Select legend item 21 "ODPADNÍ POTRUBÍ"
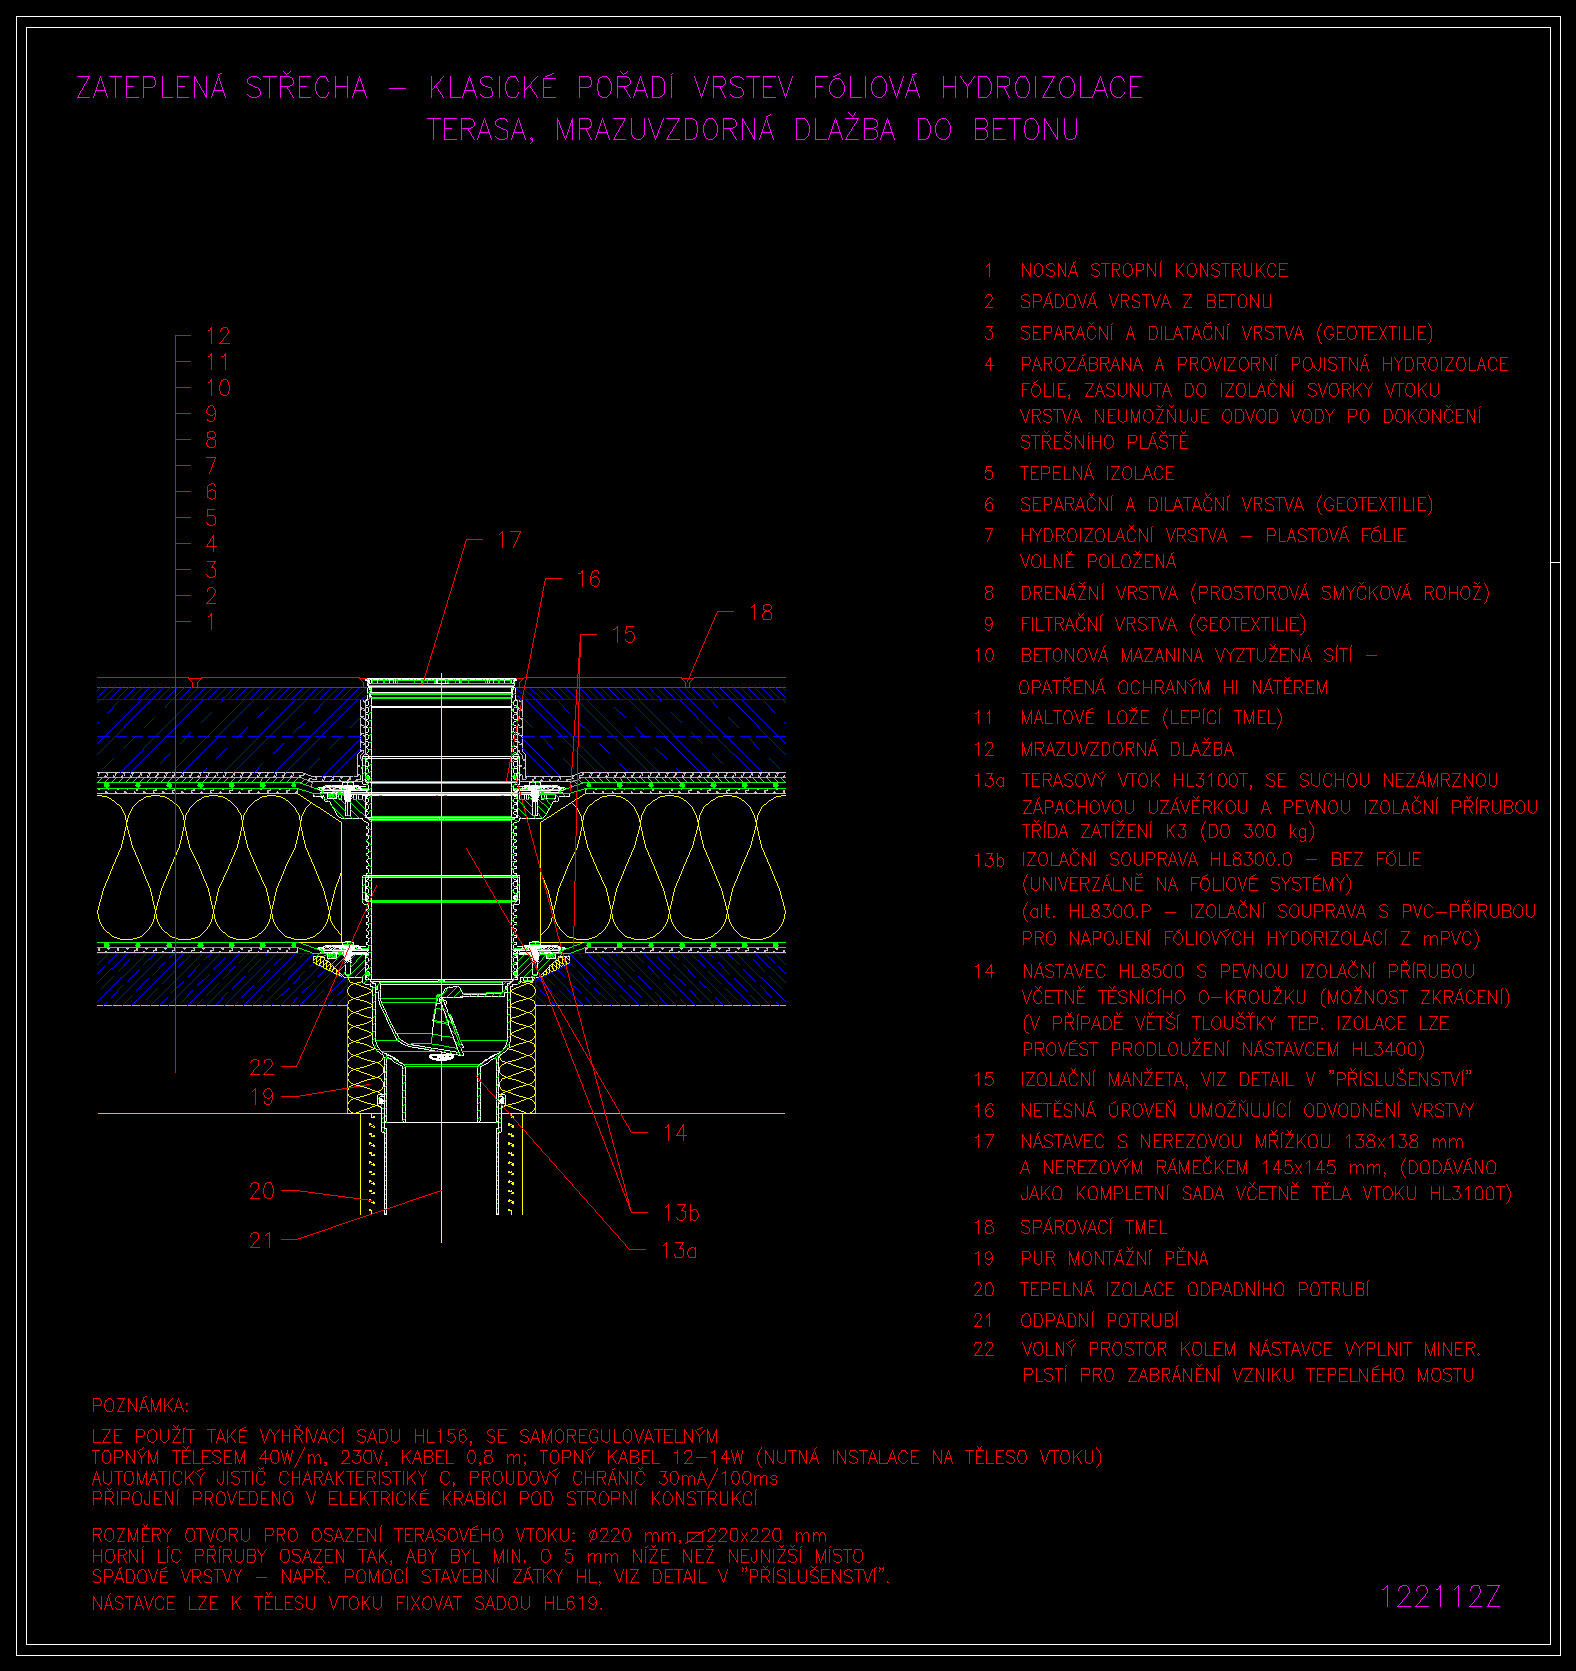Screen dimensions: 1576x1671 1099,1321
